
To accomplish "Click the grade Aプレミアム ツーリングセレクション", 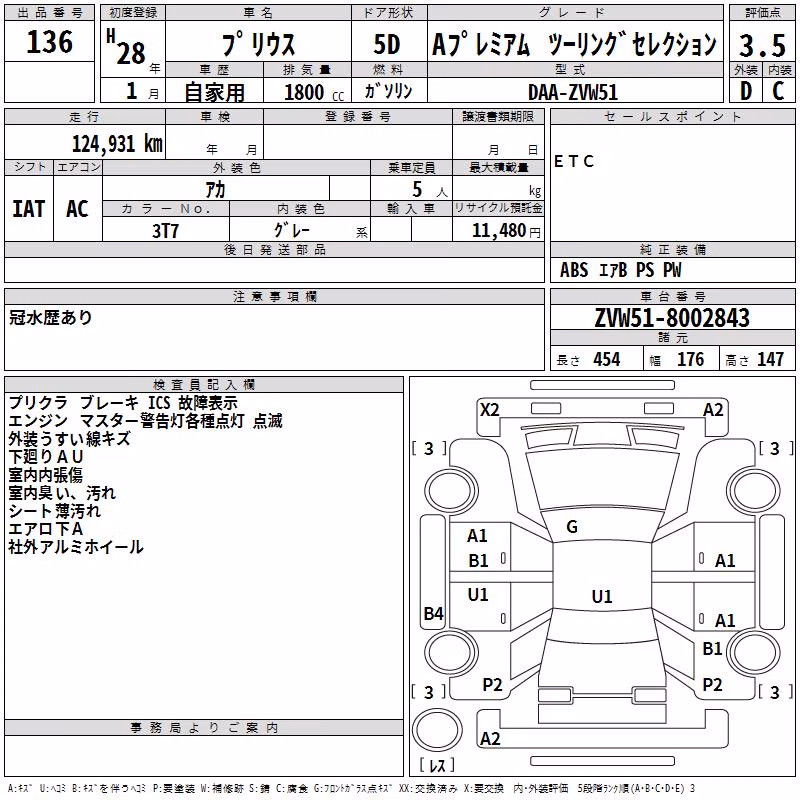I will click(574, 44).
